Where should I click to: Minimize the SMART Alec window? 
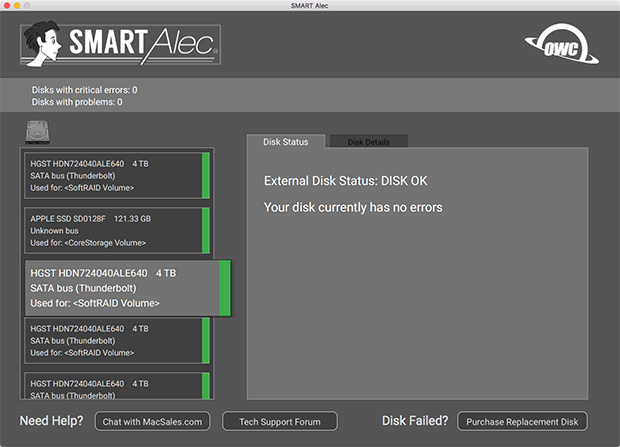click(x=17, y=6)
